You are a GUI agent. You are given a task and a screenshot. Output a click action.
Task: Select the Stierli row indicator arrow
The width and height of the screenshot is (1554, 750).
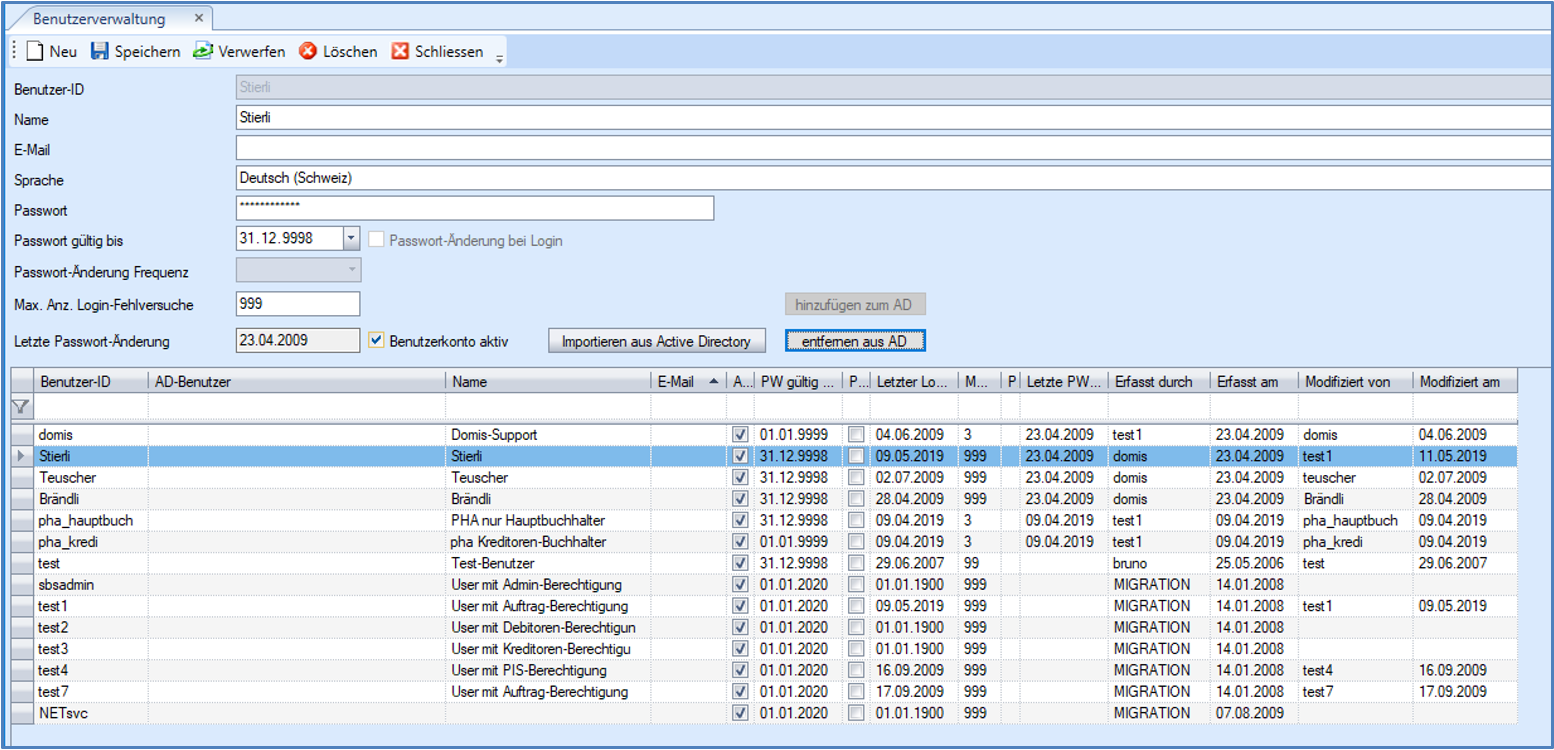click(x=22, y=456)
